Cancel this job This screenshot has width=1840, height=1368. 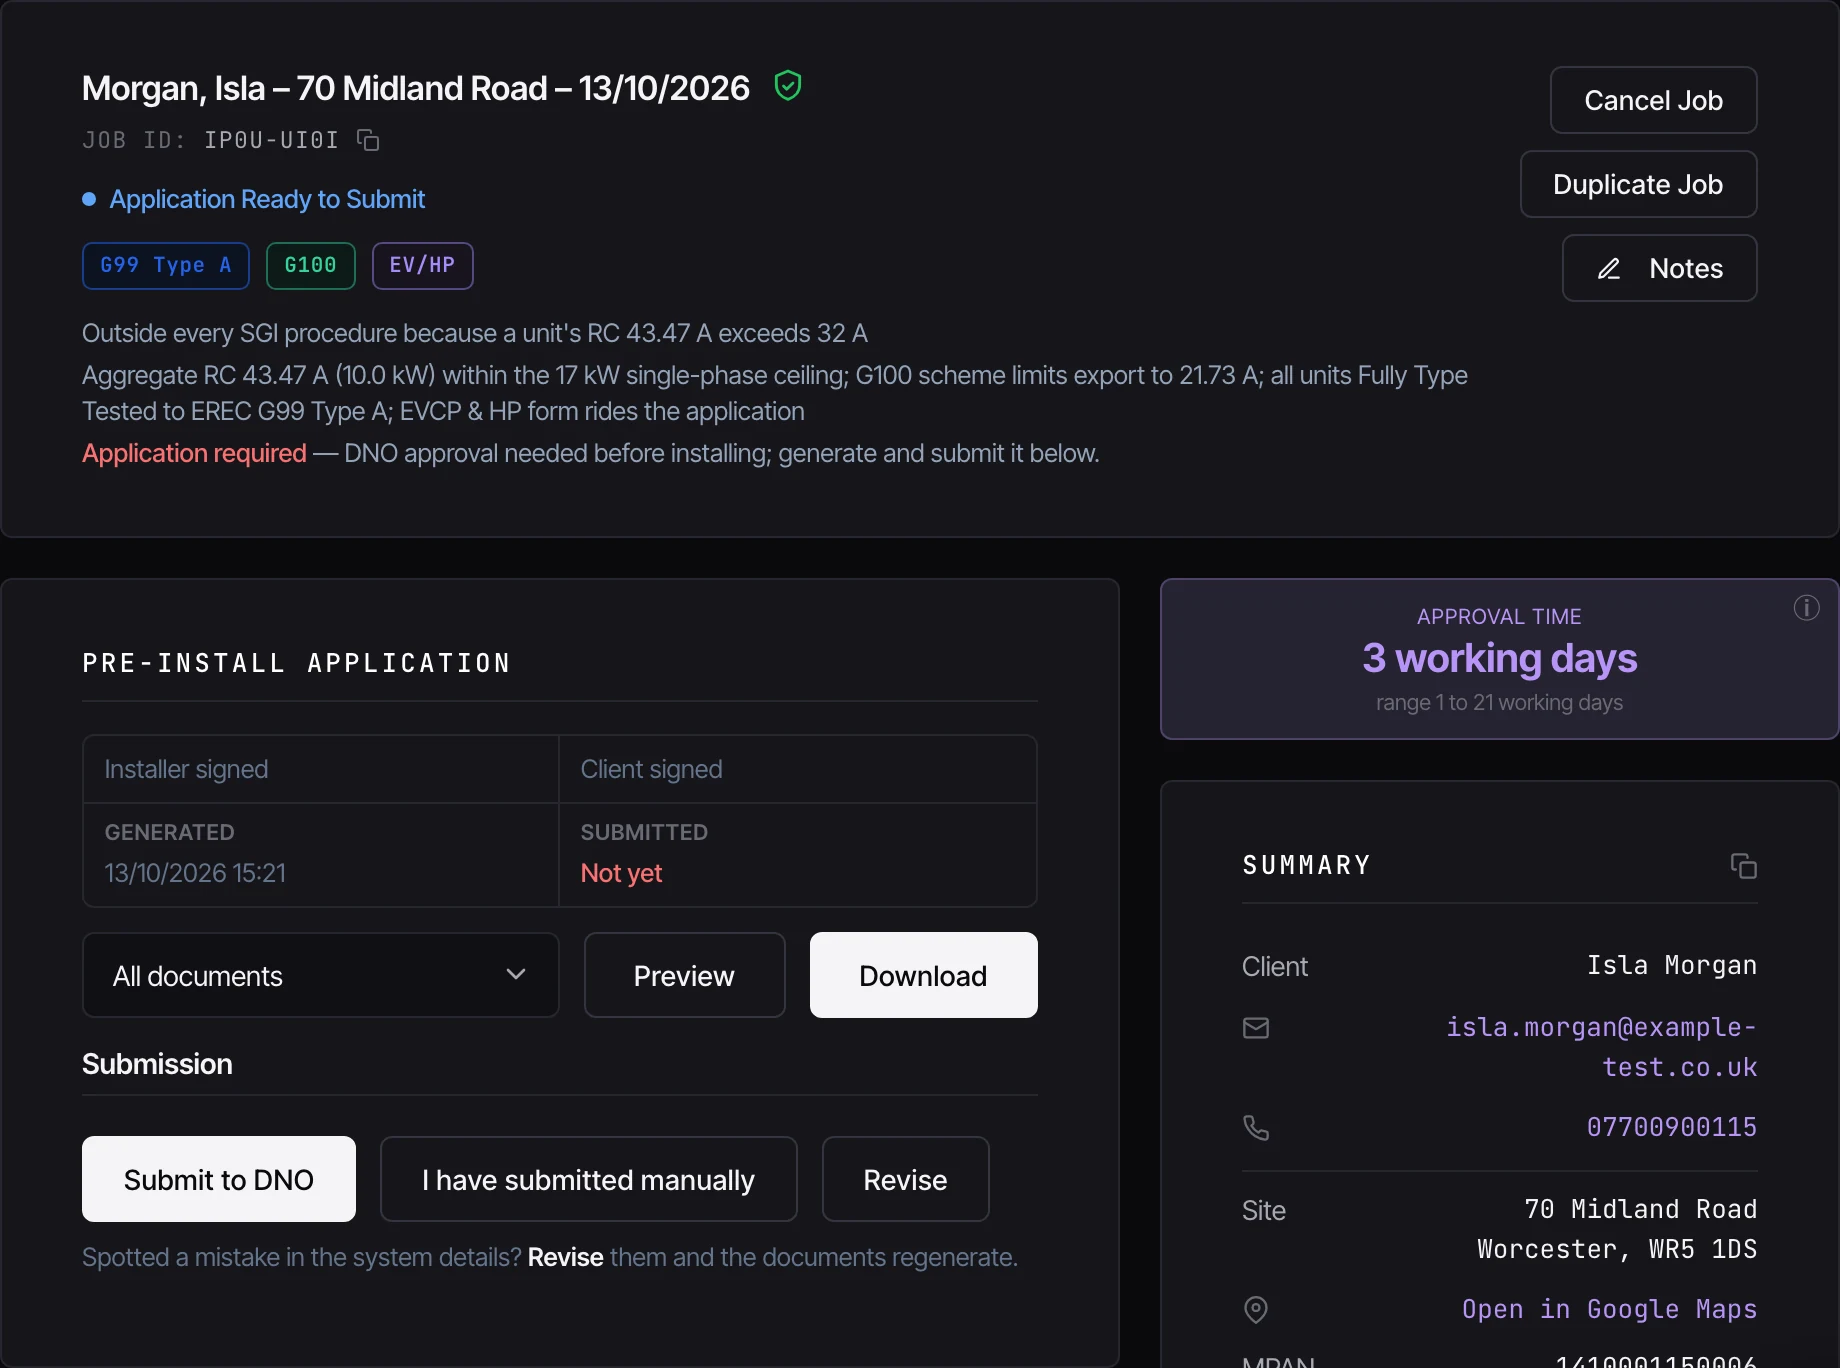click(1653, 100)
